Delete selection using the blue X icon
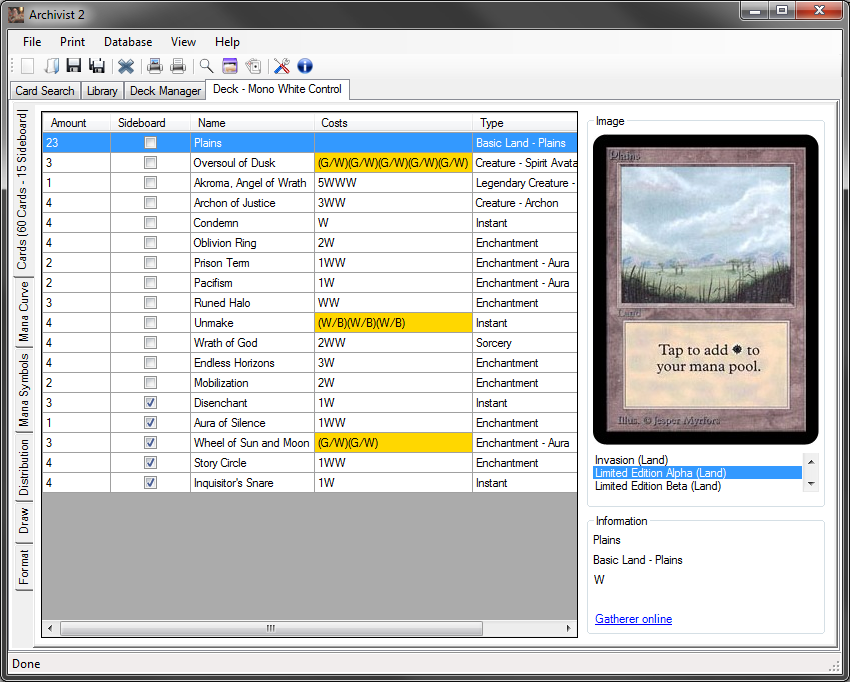Screen dimensions: 850x682 [x=126, y=66]
